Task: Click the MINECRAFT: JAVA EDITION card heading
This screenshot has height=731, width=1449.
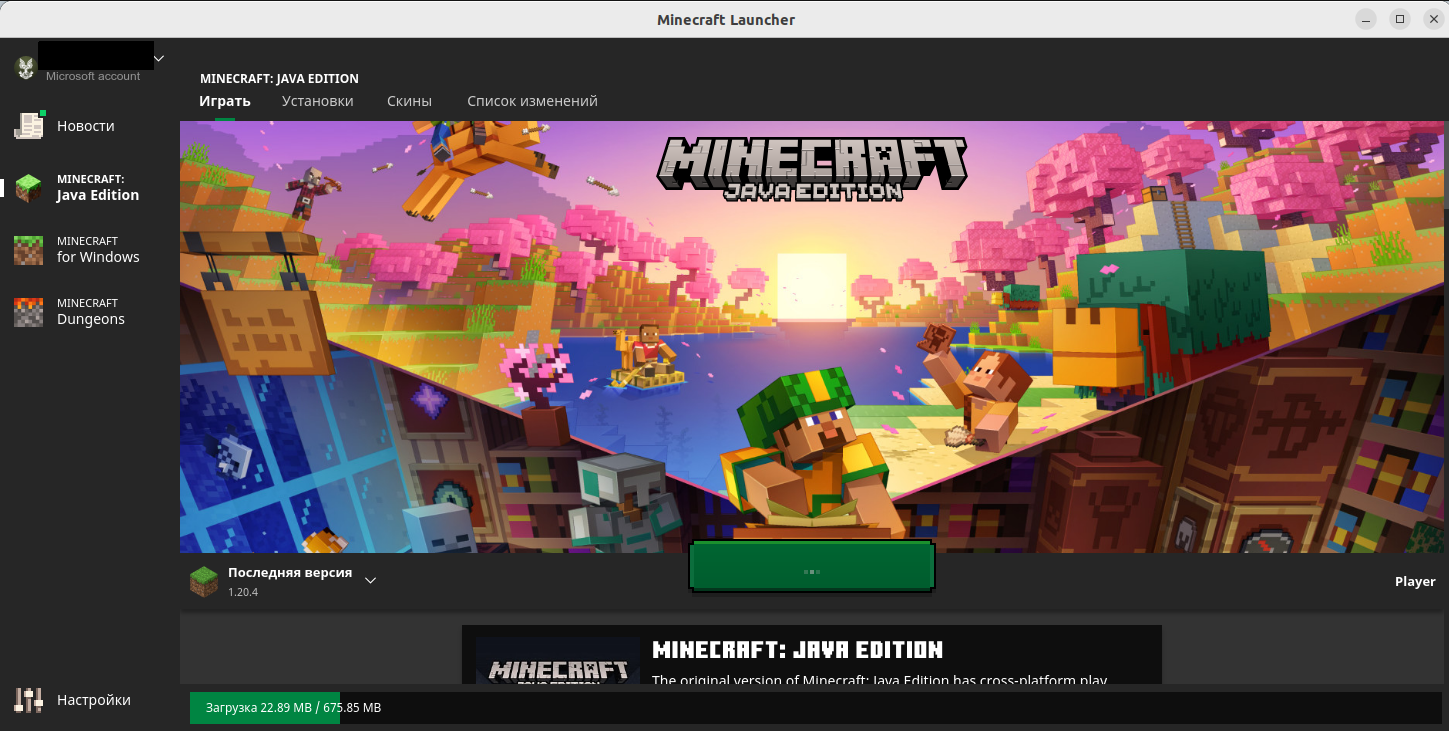Action: pos(797,650)
